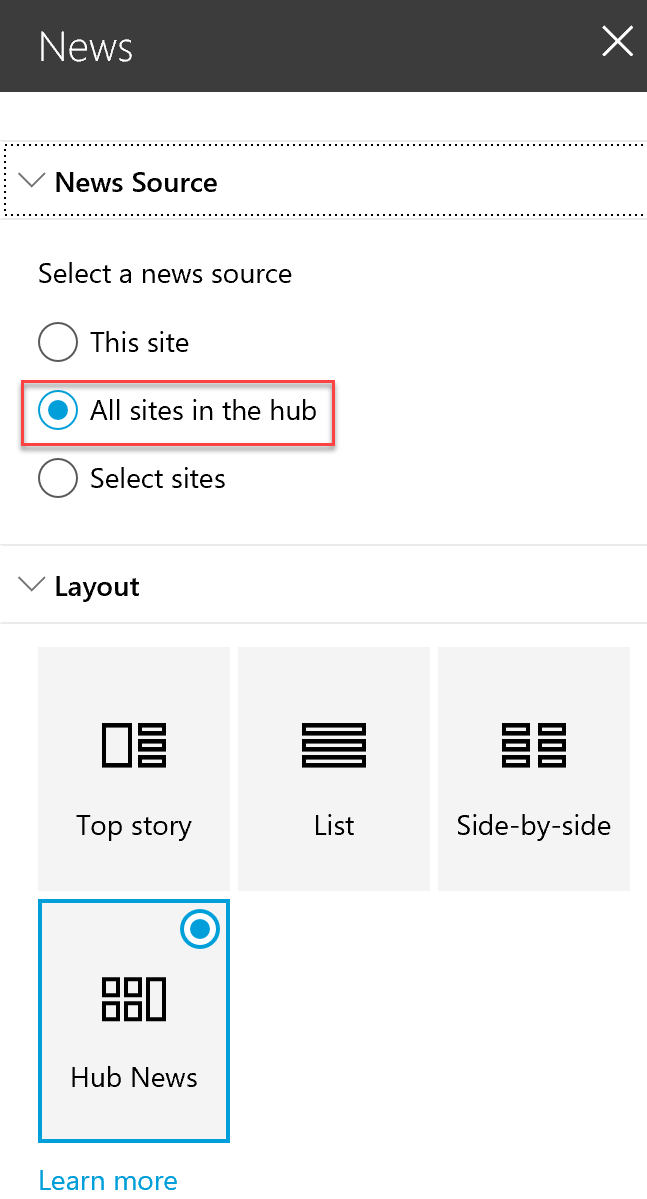
Task: Click the "This site" option text
Action: coord(139,342)
